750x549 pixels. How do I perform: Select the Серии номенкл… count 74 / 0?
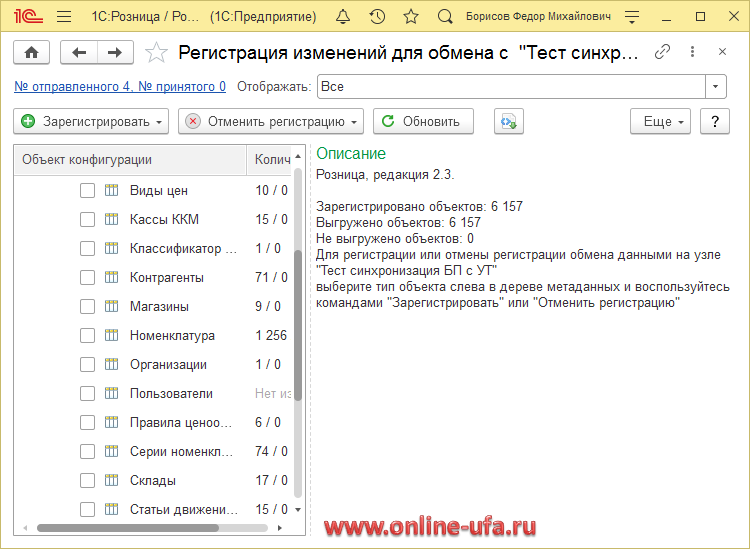coord(271,451)
